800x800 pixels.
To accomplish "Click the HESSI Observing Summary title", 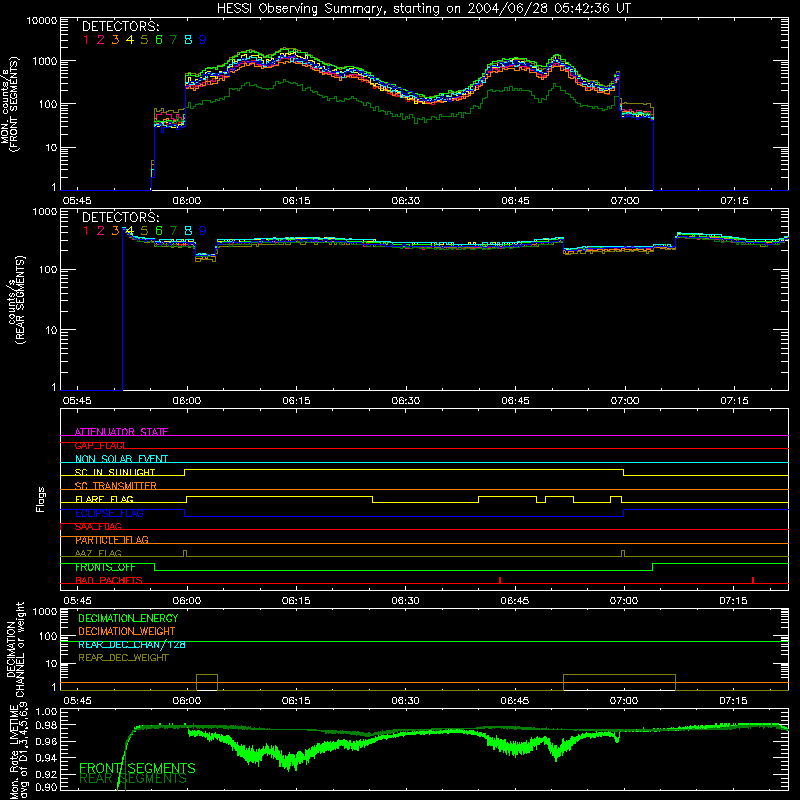I will point(424,9).
